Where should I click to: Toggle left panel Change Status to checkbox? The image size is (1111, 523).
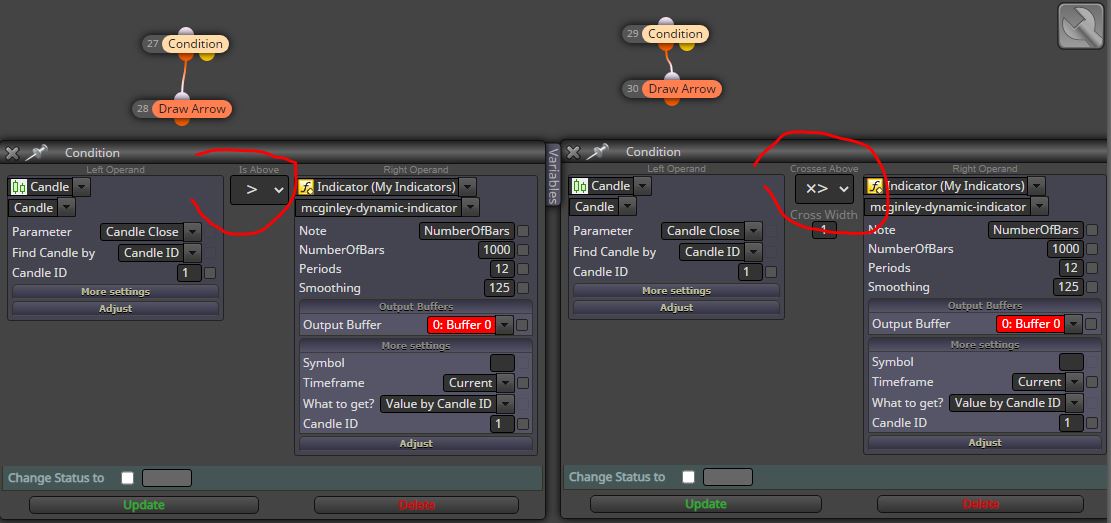point(127,478)
